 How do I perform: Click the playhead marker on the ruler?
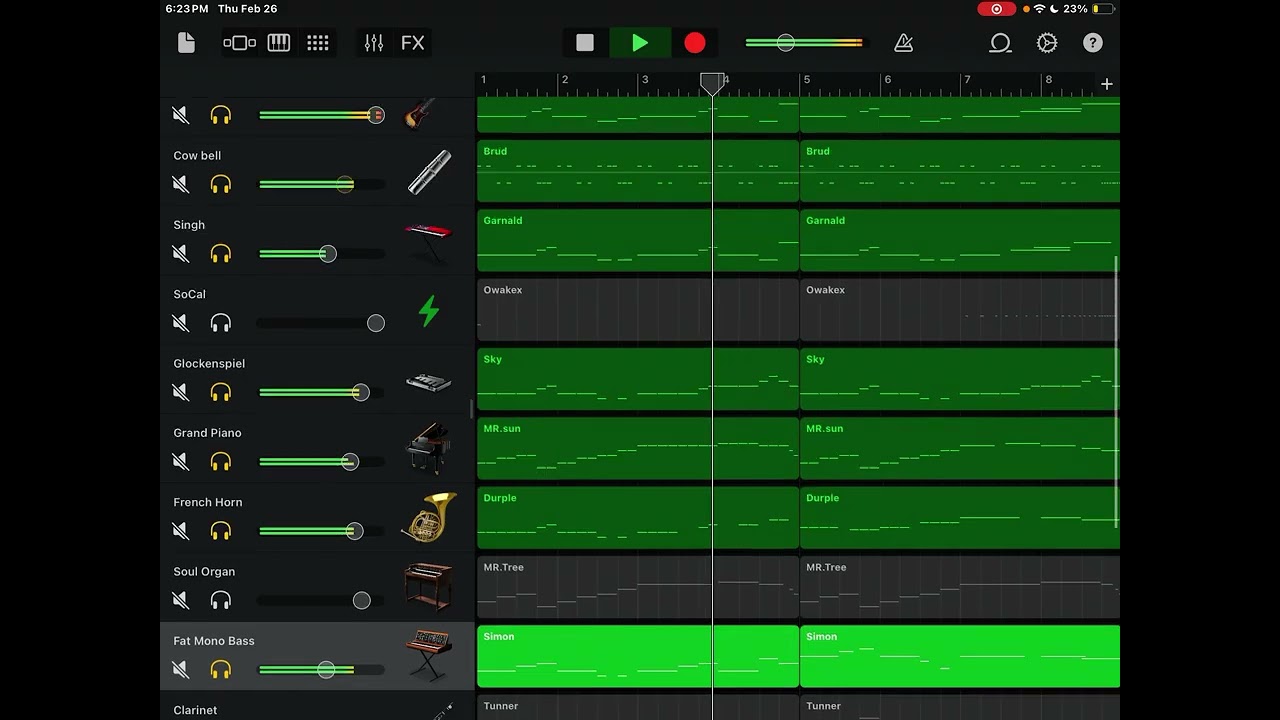(712, 83)
